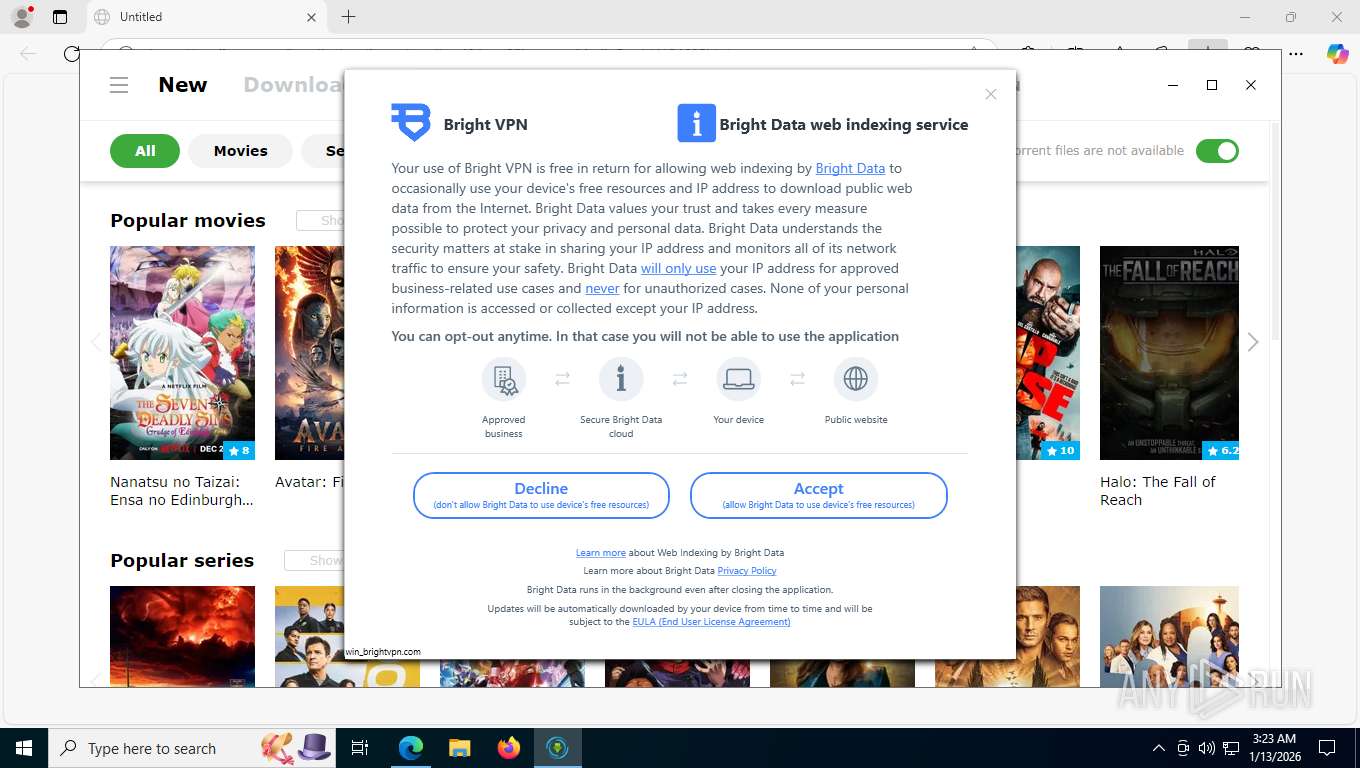Close the Bright VPN consent dialog
Screen dimensions: 1360x768
991,94
